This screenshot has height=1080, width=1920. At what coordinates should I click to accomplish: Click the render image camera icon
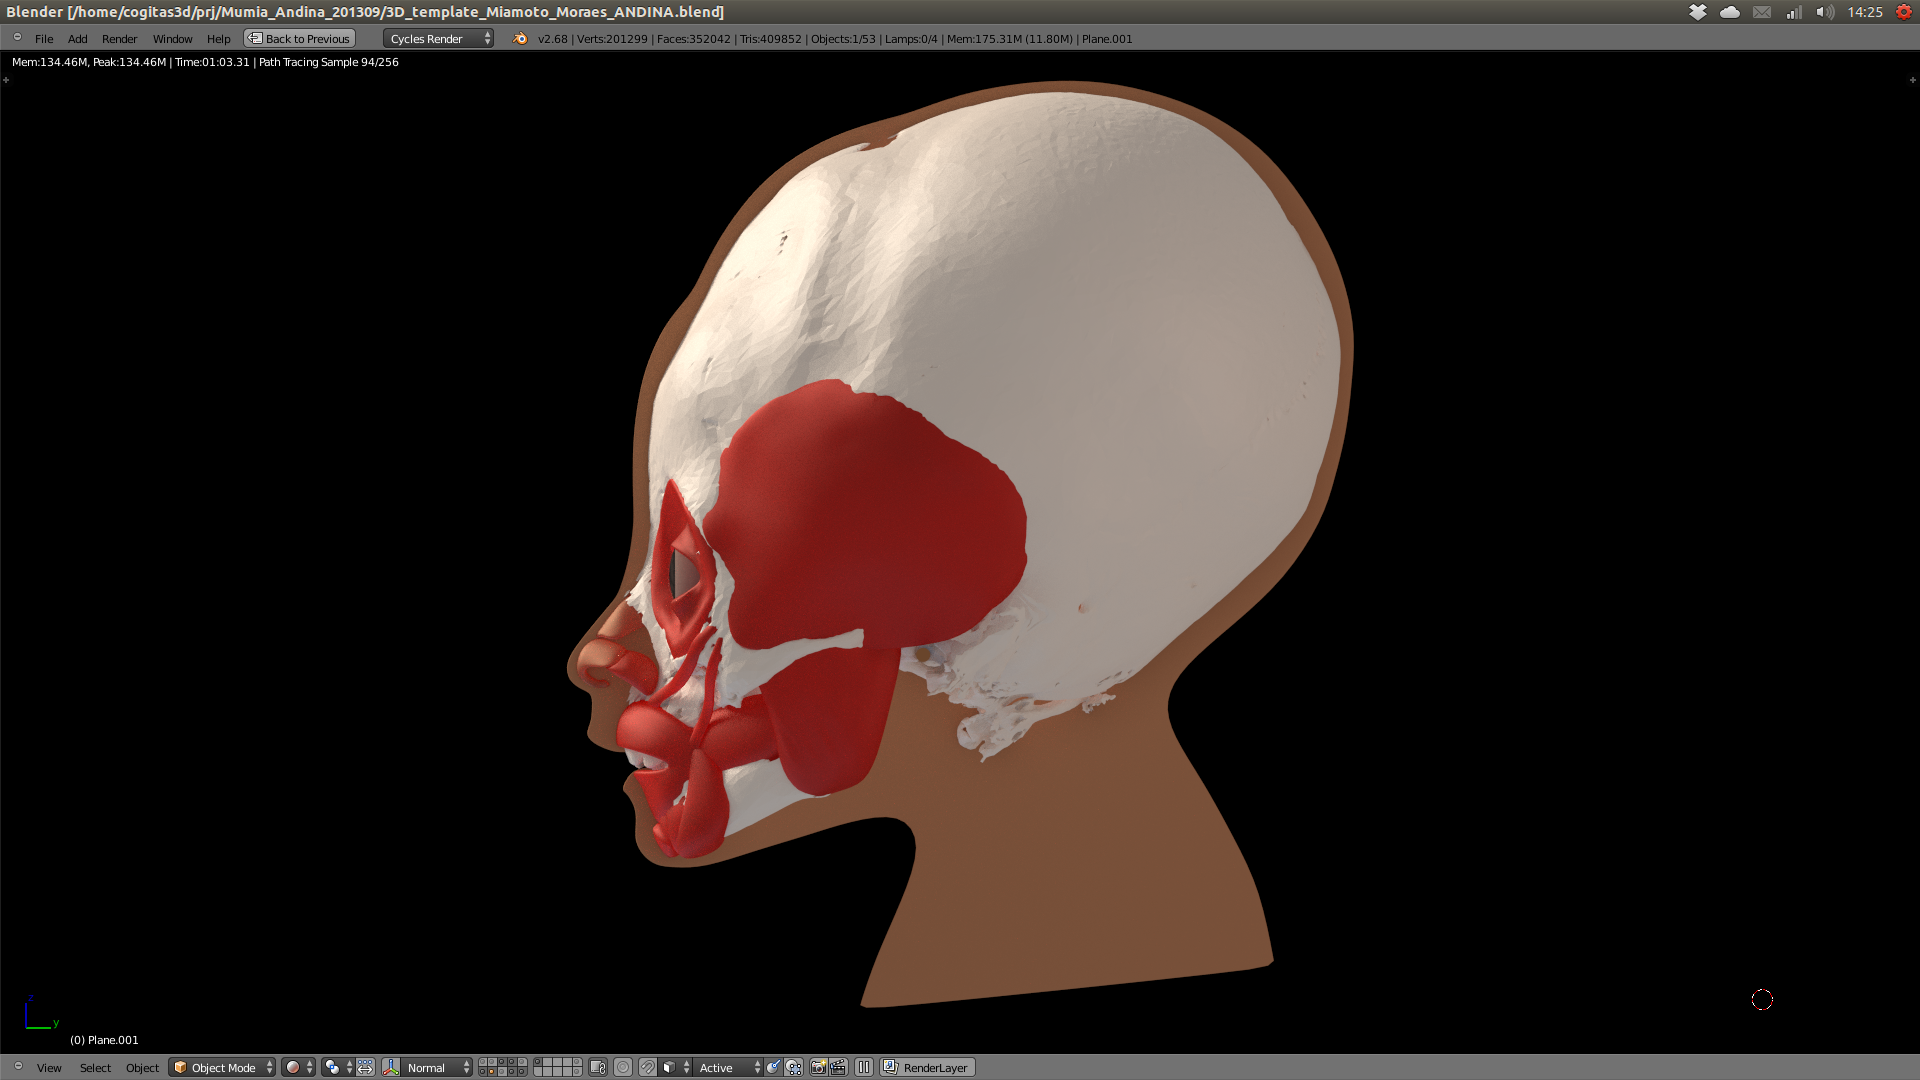(818, 1068)
